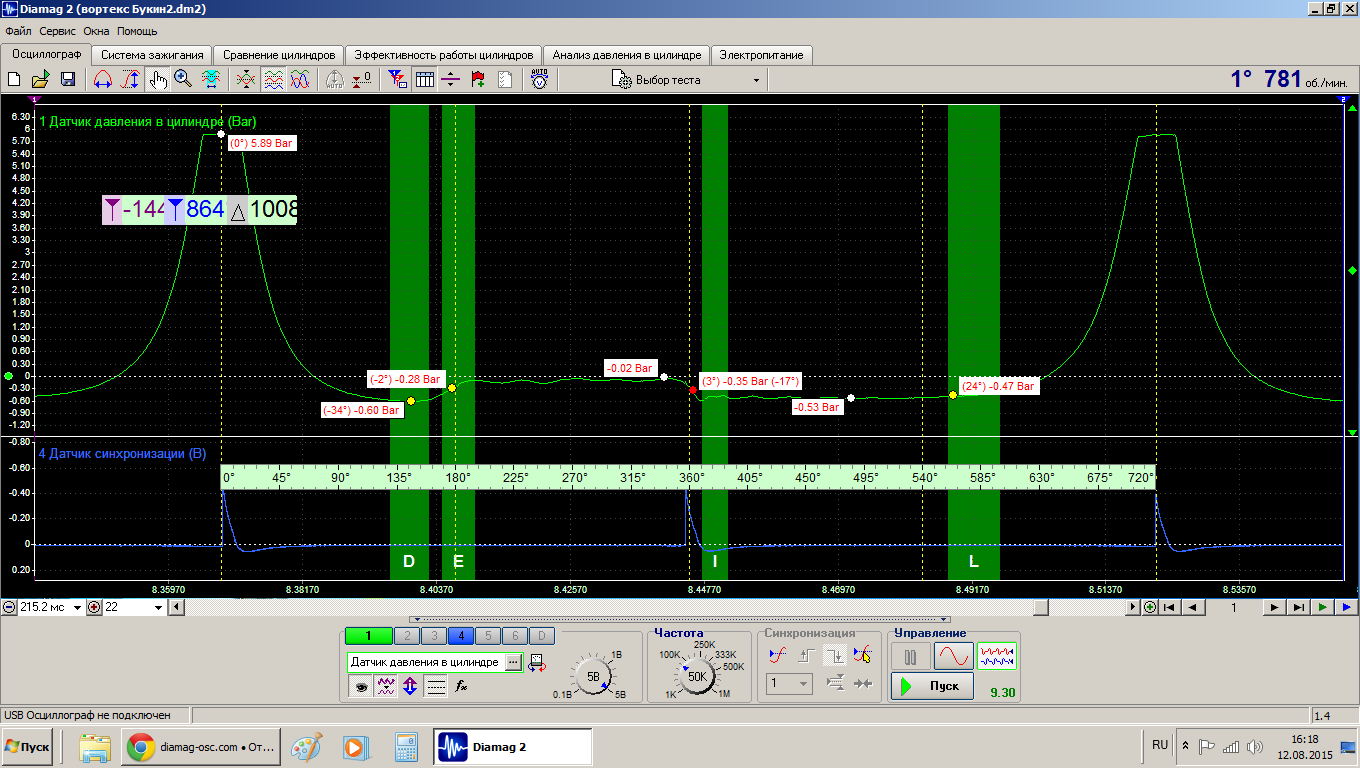Open the Сервис menu

coord(58,31)
